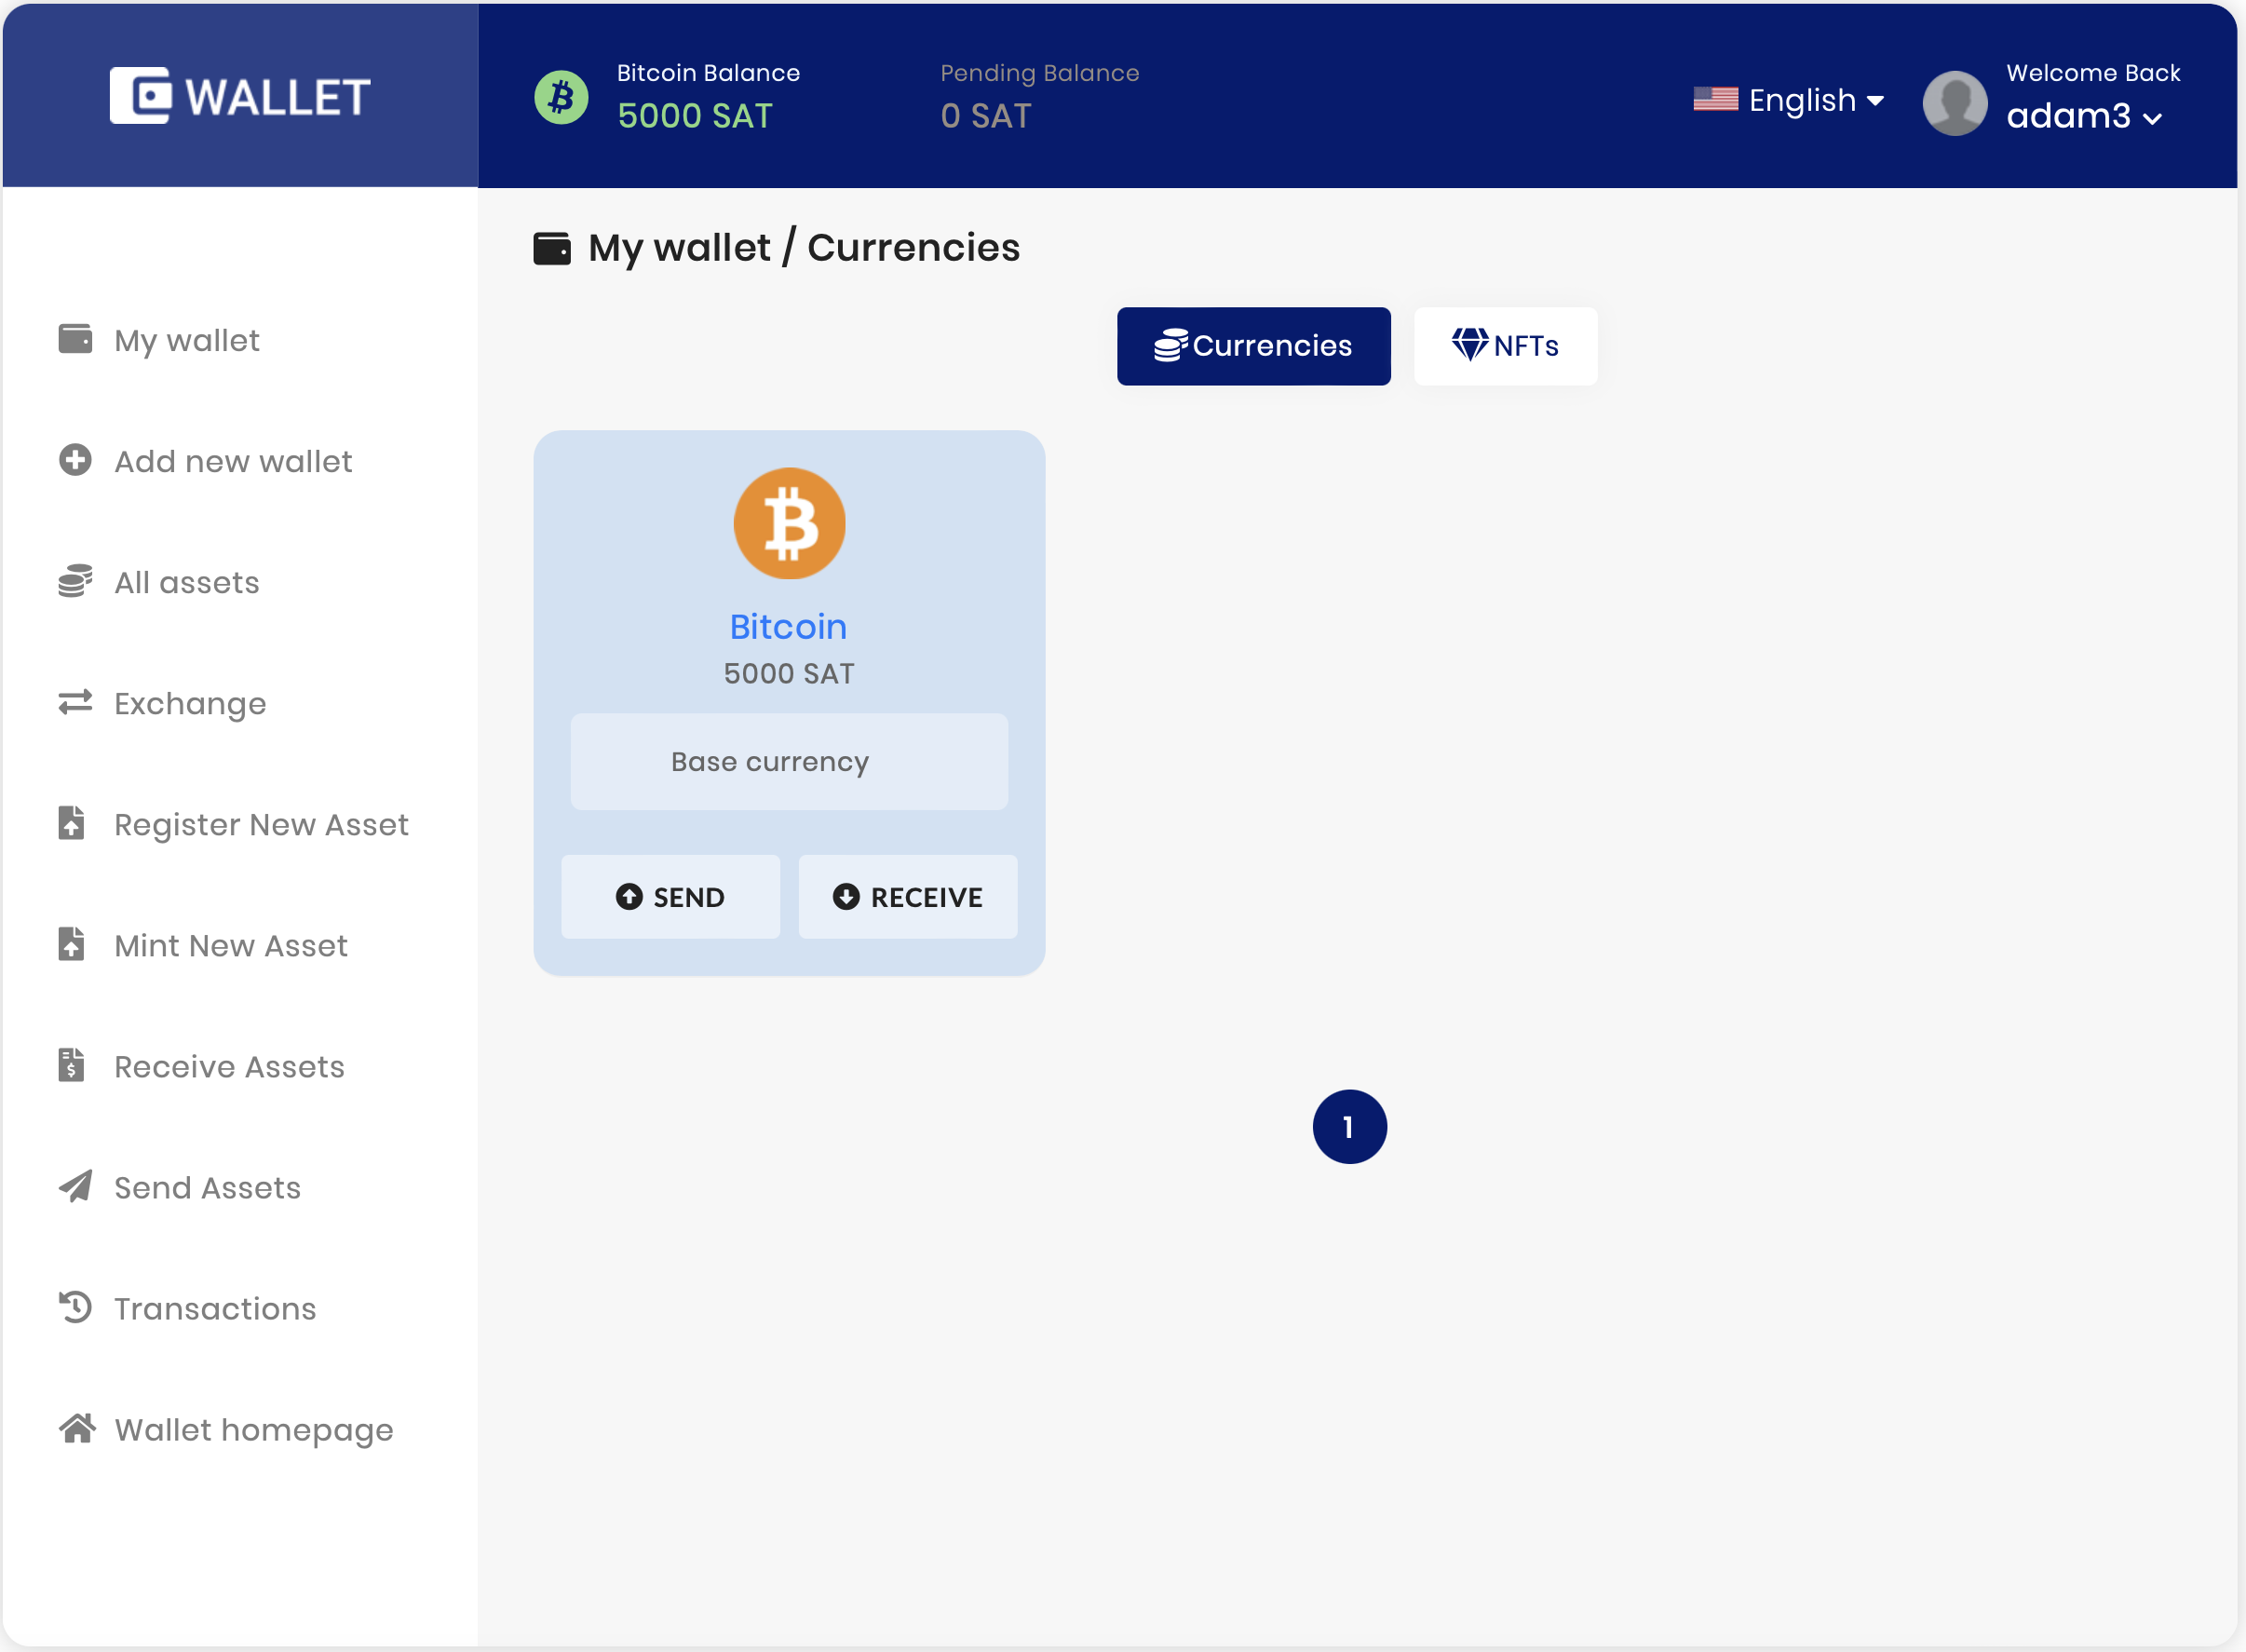Expand the adam3 user menu

(2084, 117)
